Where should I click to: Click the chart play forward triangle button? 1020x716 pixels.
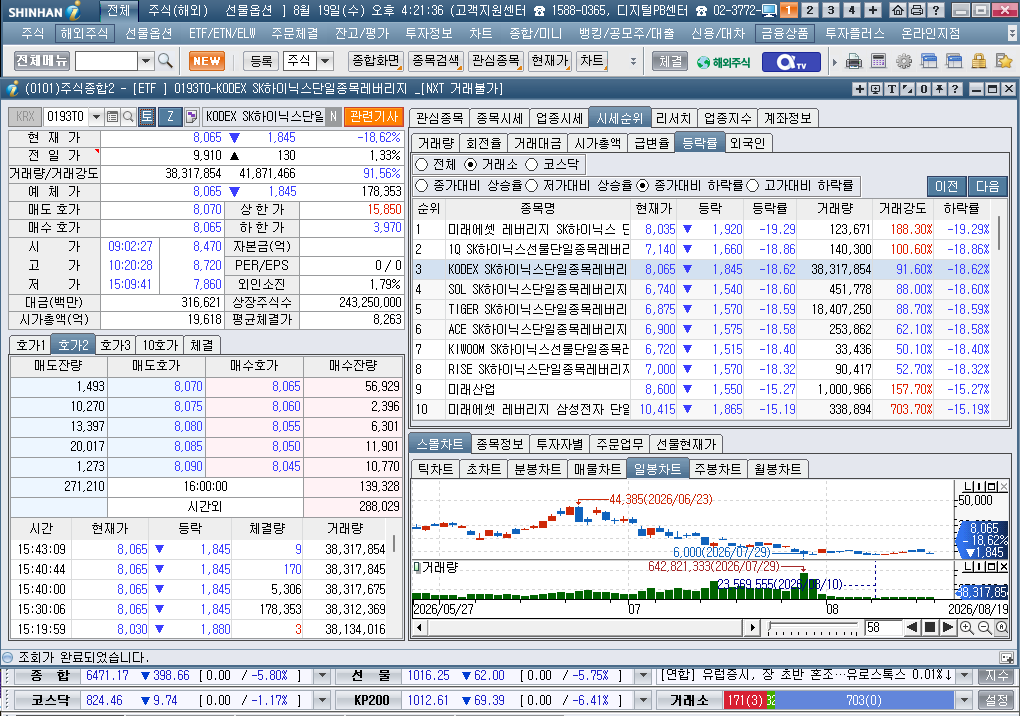pyautogui.click(x=948, y=628)
